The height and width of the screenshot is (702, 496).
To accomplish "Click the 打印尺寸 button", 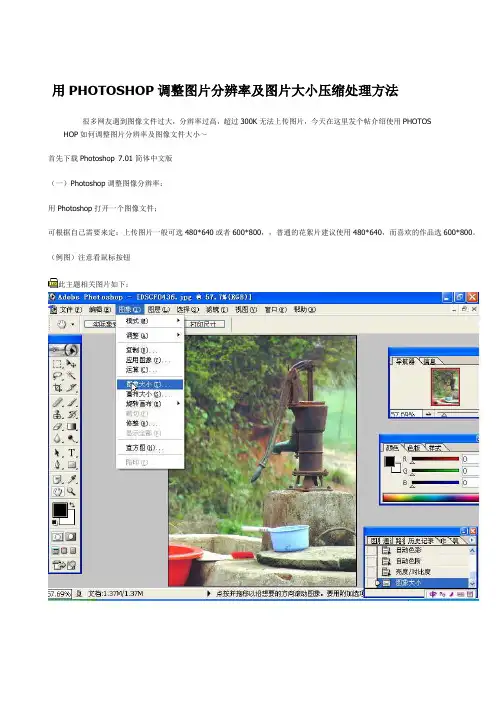I will click(204, 324).
